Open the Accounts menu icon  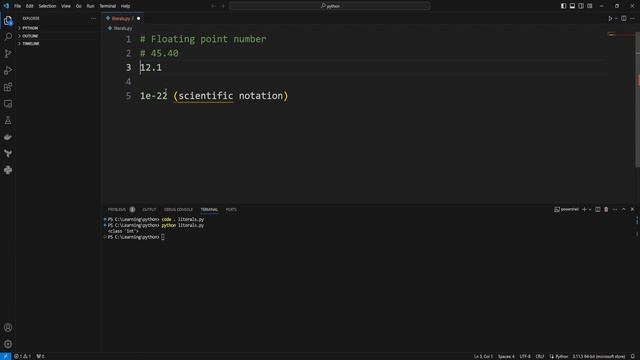(8, 327)
